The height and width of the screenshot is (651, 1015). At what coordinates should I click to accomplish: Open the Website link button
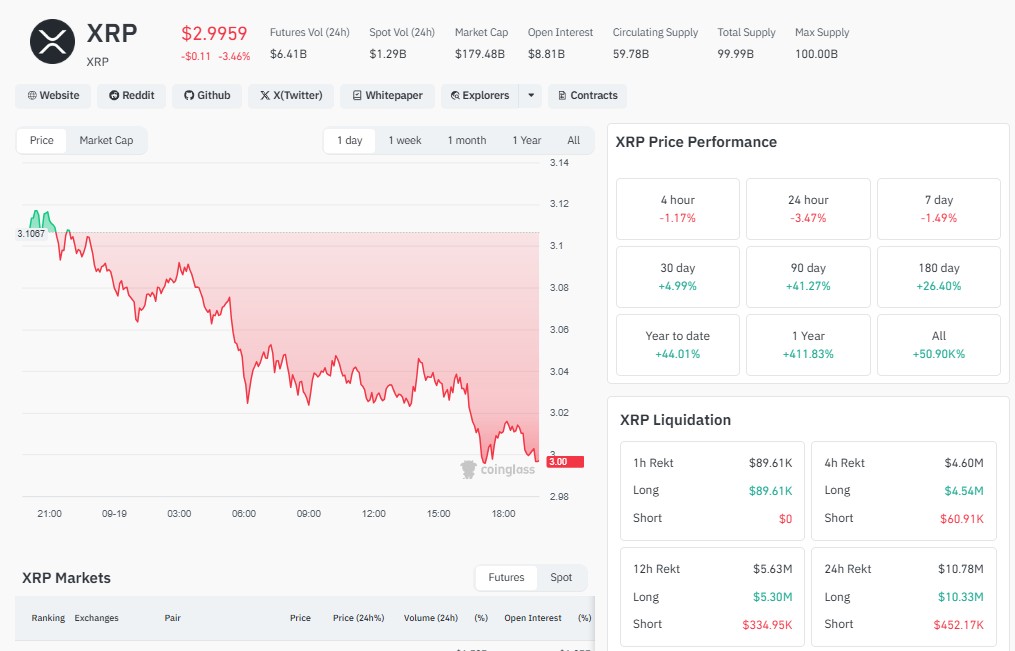(x=53, y=96)
